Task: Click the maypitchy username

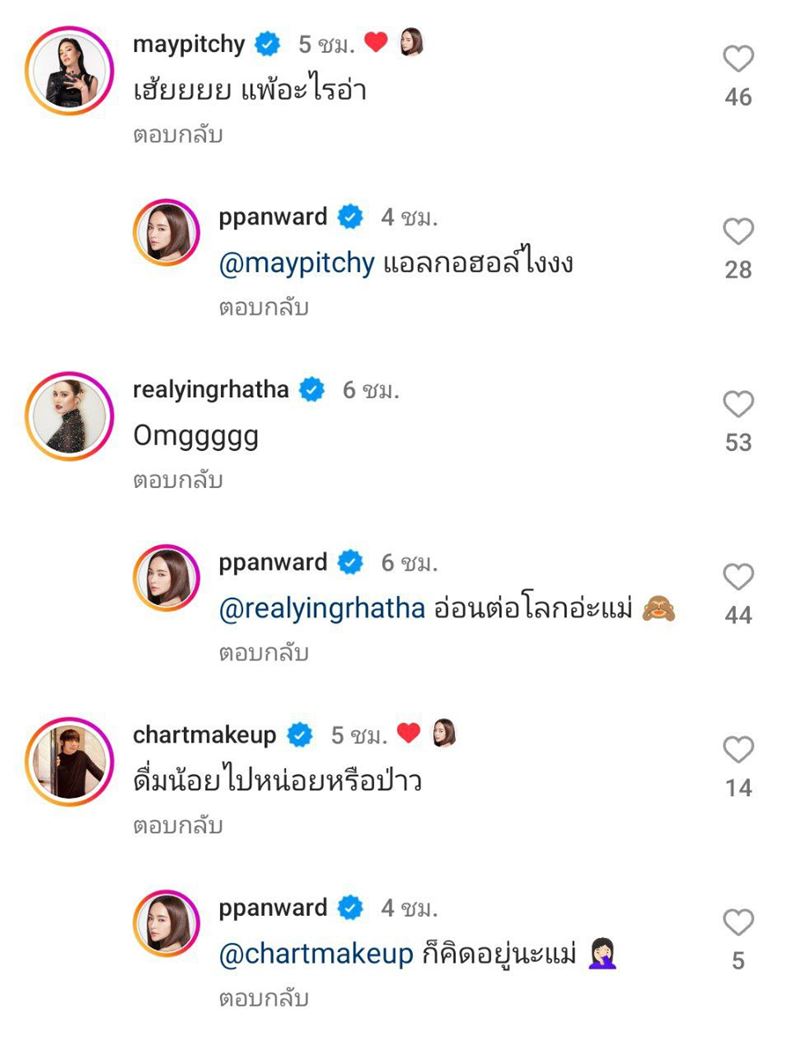Action: [189, 43]
